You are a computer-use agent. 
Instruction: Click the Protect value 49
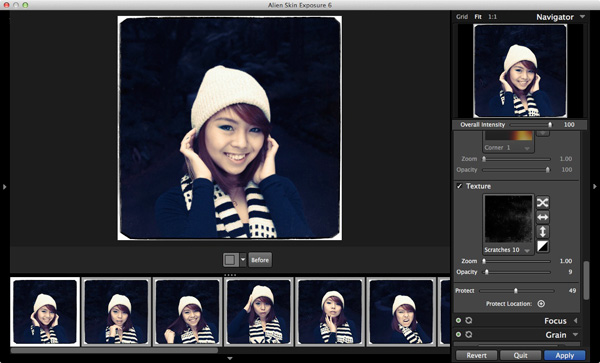click(x=572, y=291)
